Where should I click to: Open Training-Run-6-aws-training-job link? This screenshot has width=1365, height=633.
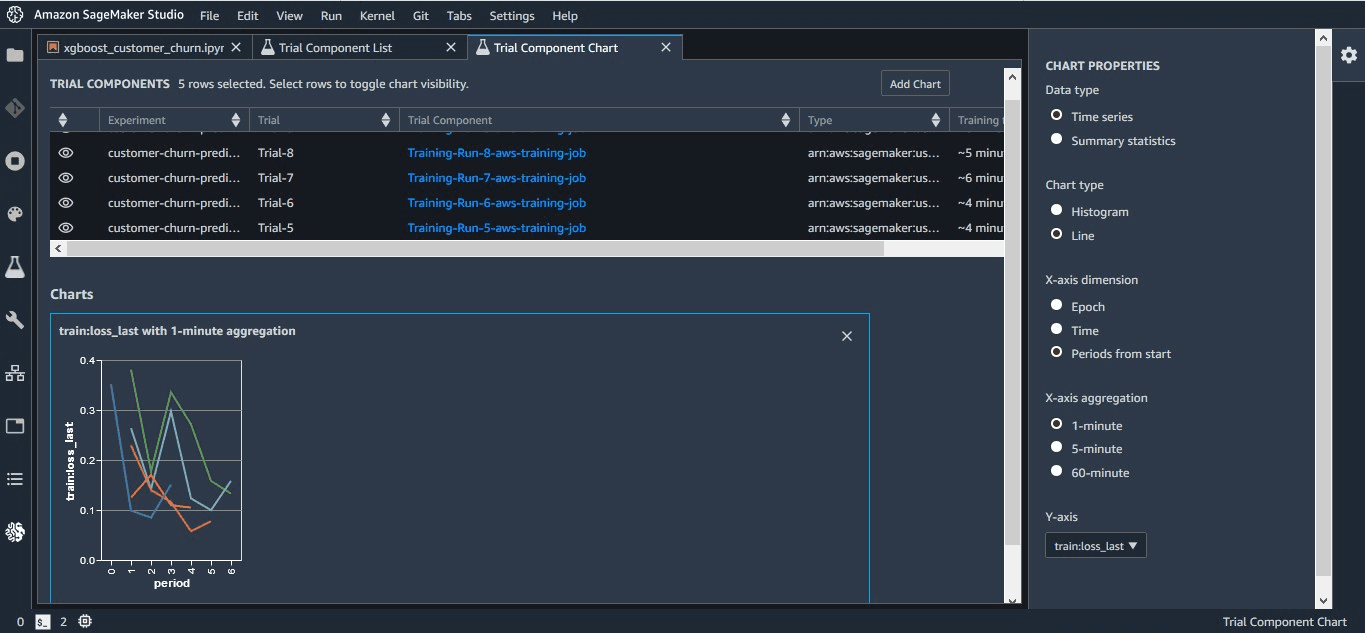(x=496, y=203)
